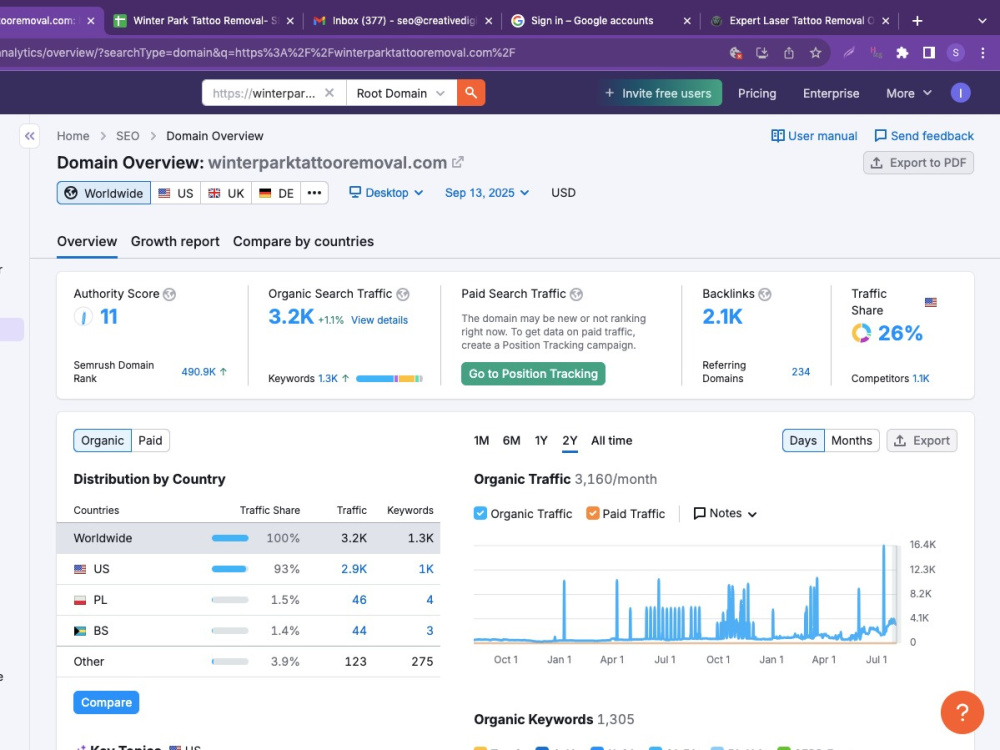The height and width of the screenshot is (750, 1000).
Task: Click the cookie blocked icon in address bar
Action: pyautogui.click(x=735, y=53)
